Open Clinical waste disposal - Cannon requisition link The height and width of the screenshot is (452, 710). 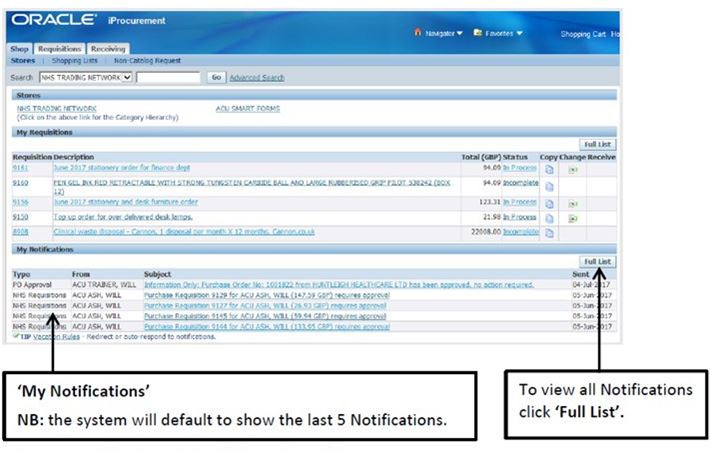click(x=184, y=232)
